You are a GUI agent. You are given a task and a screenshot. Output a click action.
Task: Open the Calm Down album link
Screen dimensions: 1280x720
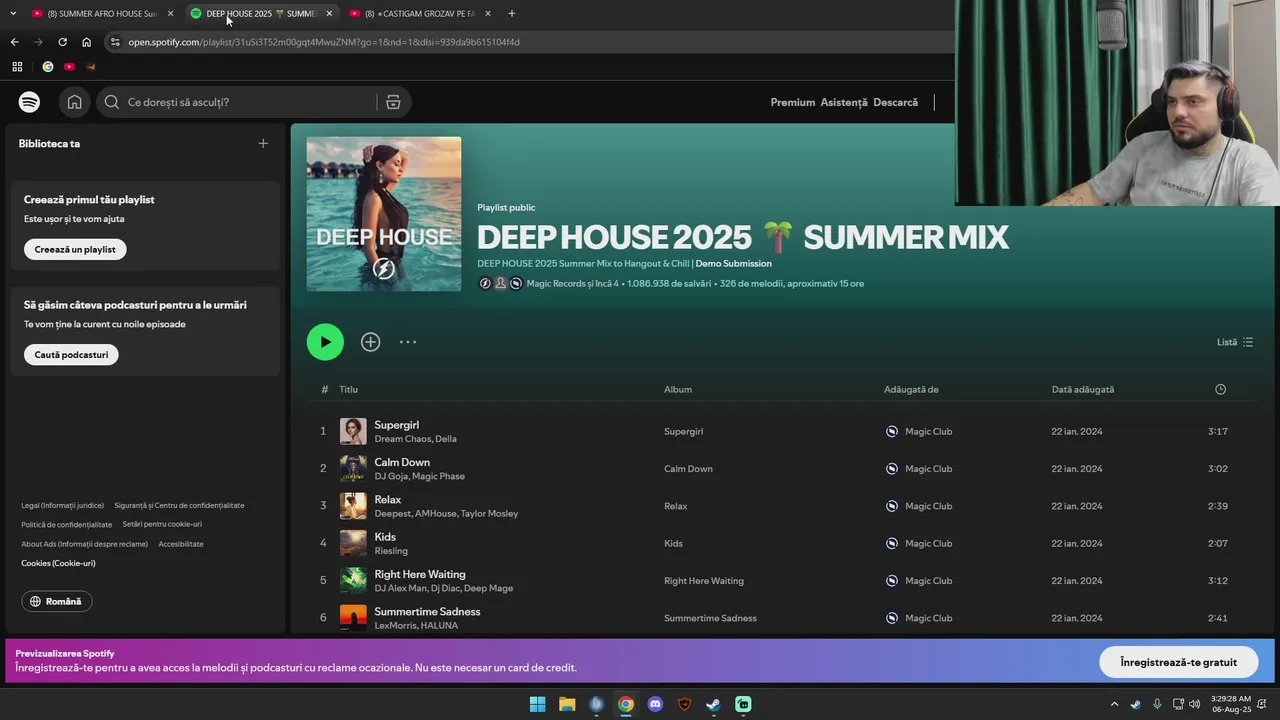688,469
